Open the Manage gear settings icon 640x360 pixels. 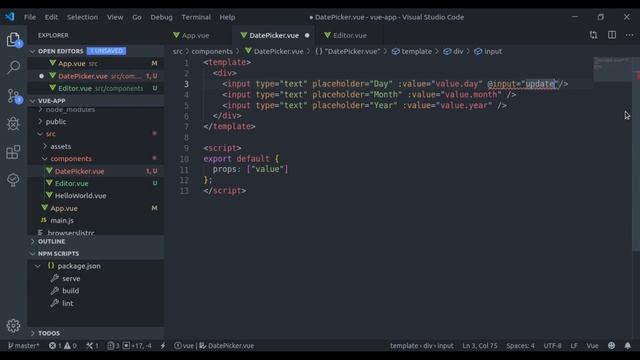pyautogui.click(x=13, y=325)
